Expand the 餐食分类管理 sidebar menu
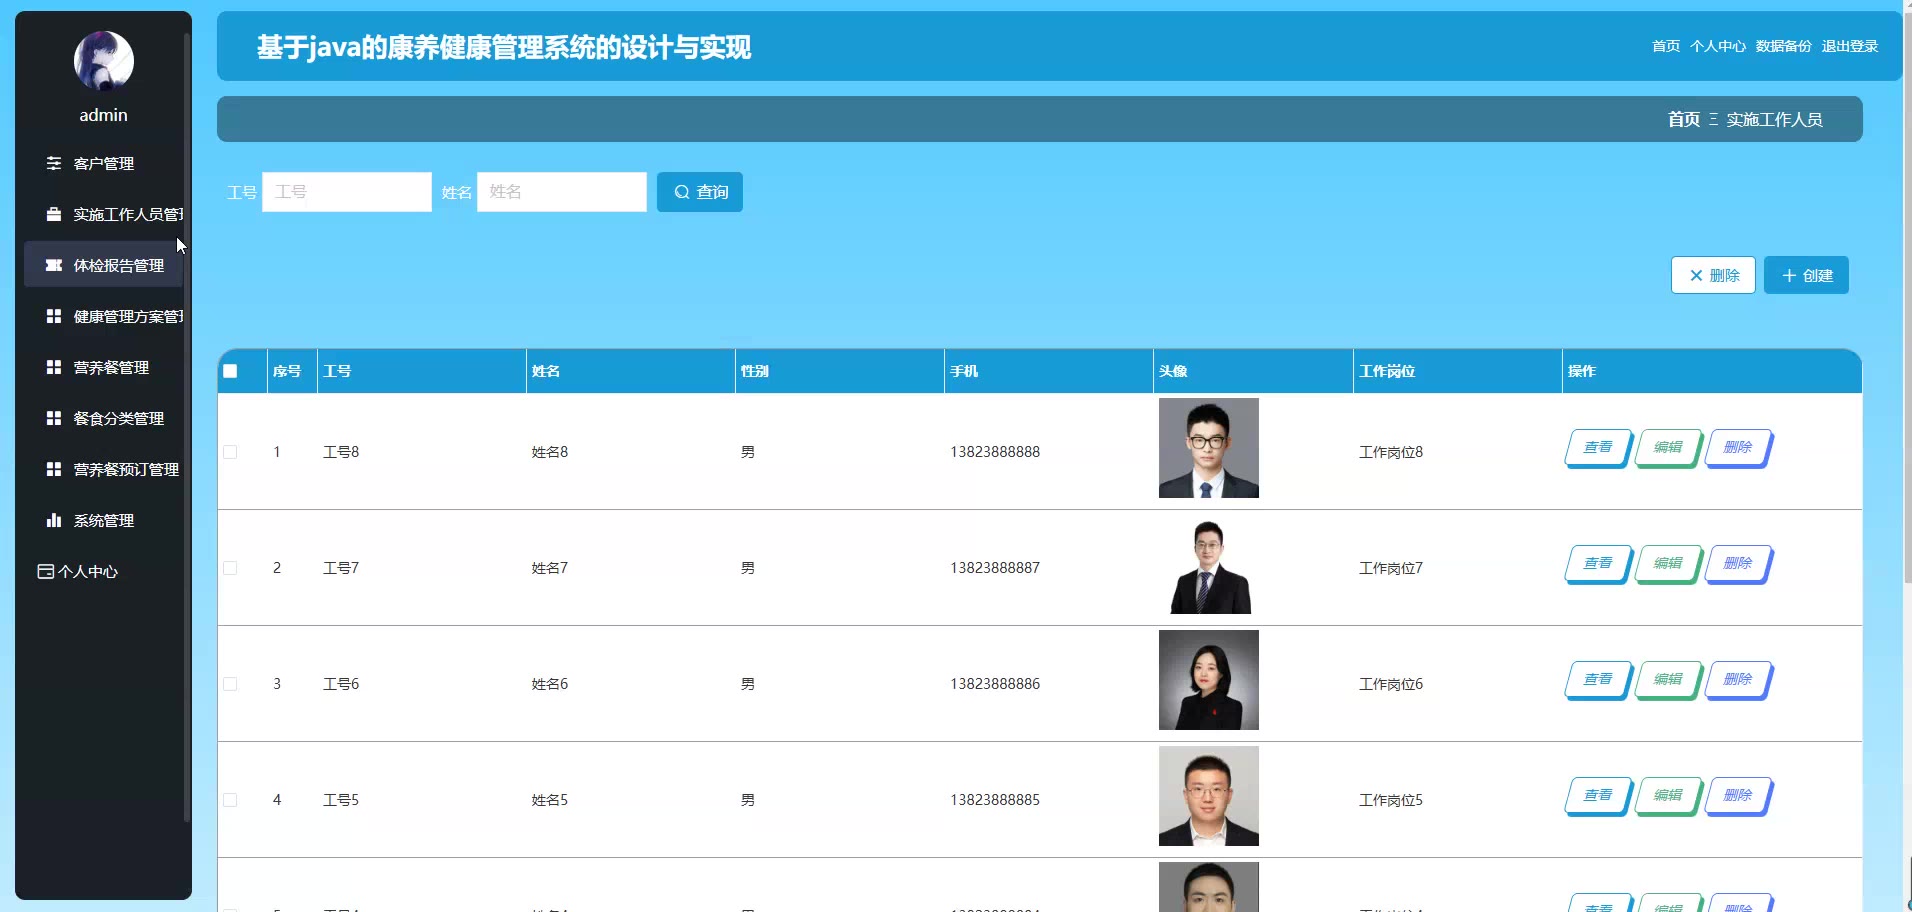1912x912 pixels. point(118,418)
